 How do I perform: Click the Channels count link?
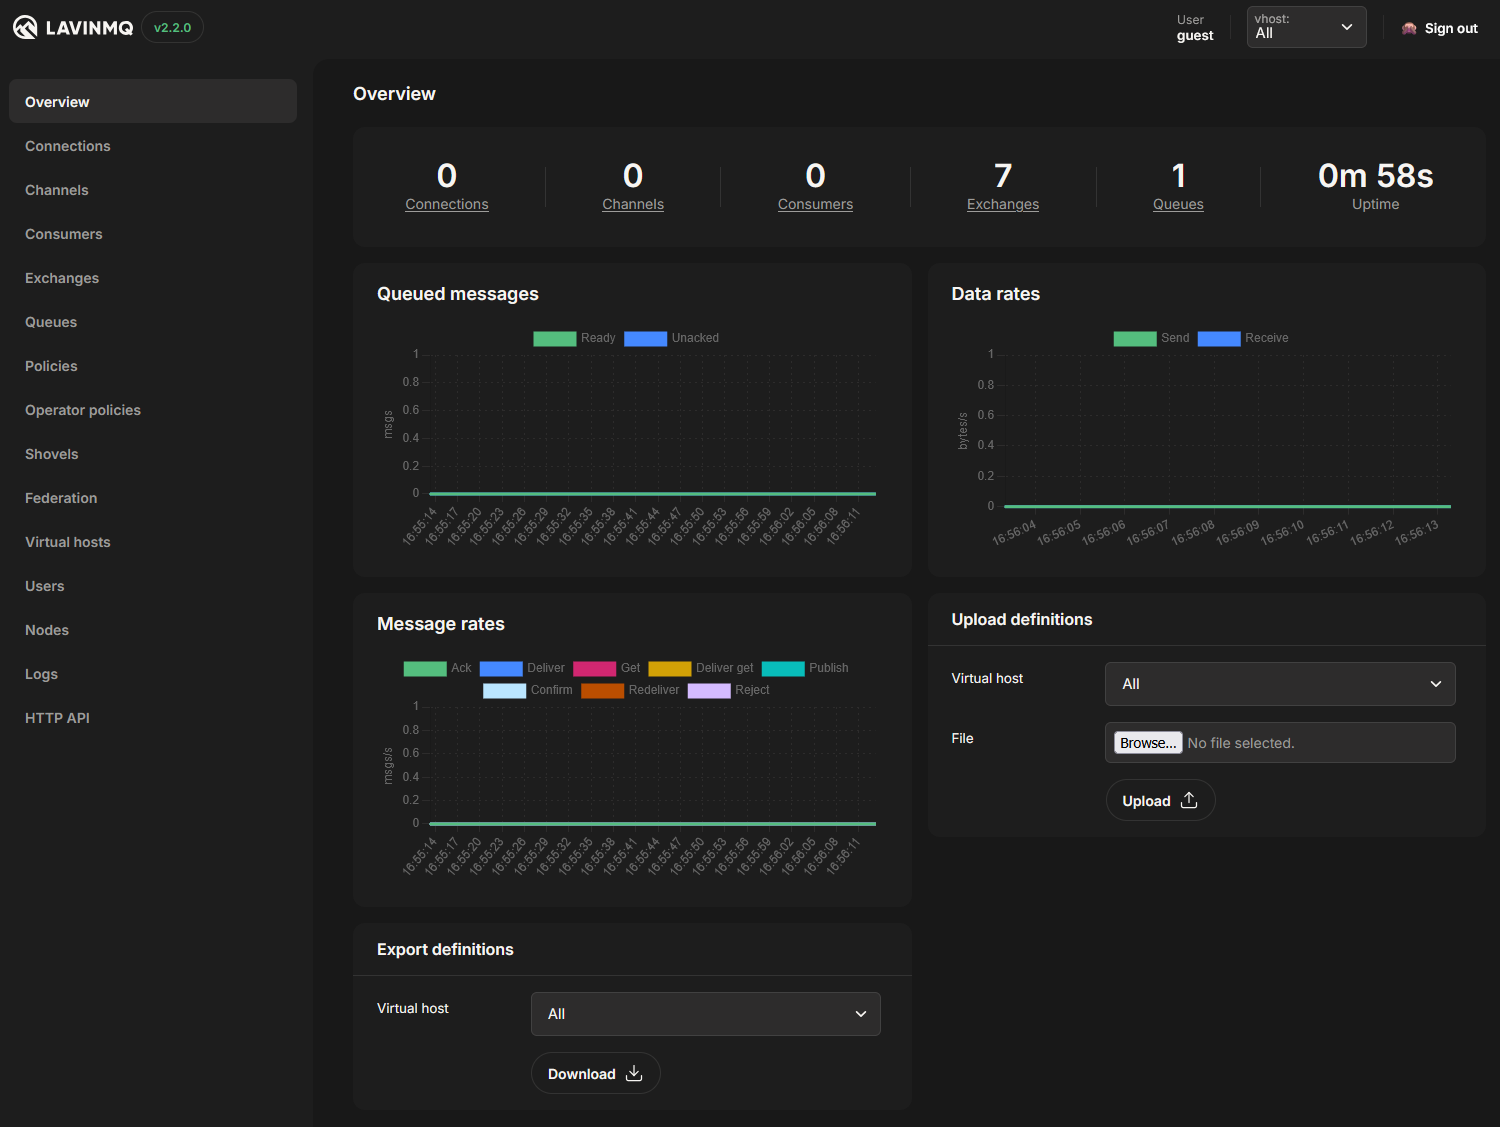pyautogui.click(x=633, y=204)
